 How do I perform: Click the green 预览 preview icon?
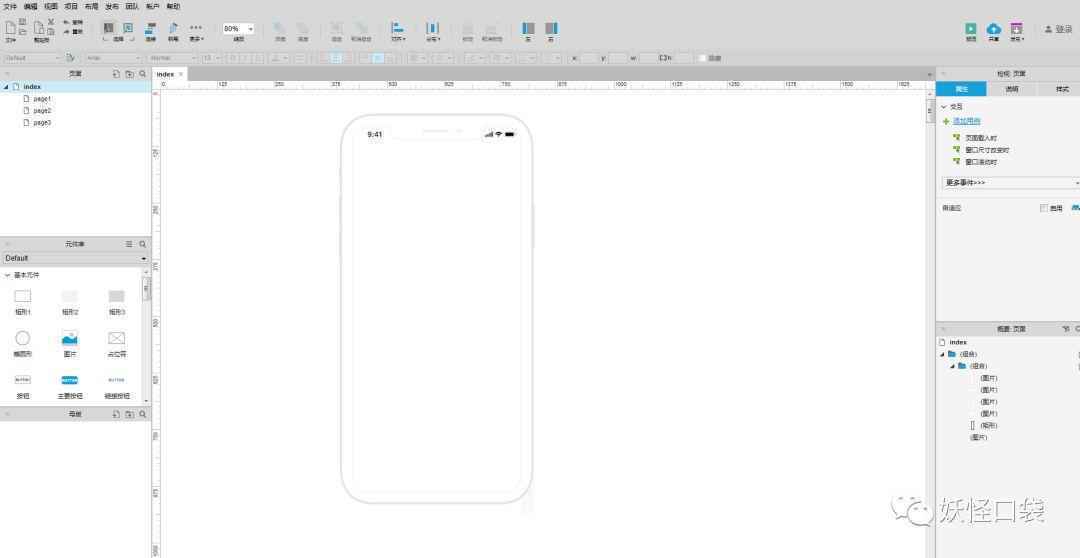pyautogui.click(x=971, y=31)
